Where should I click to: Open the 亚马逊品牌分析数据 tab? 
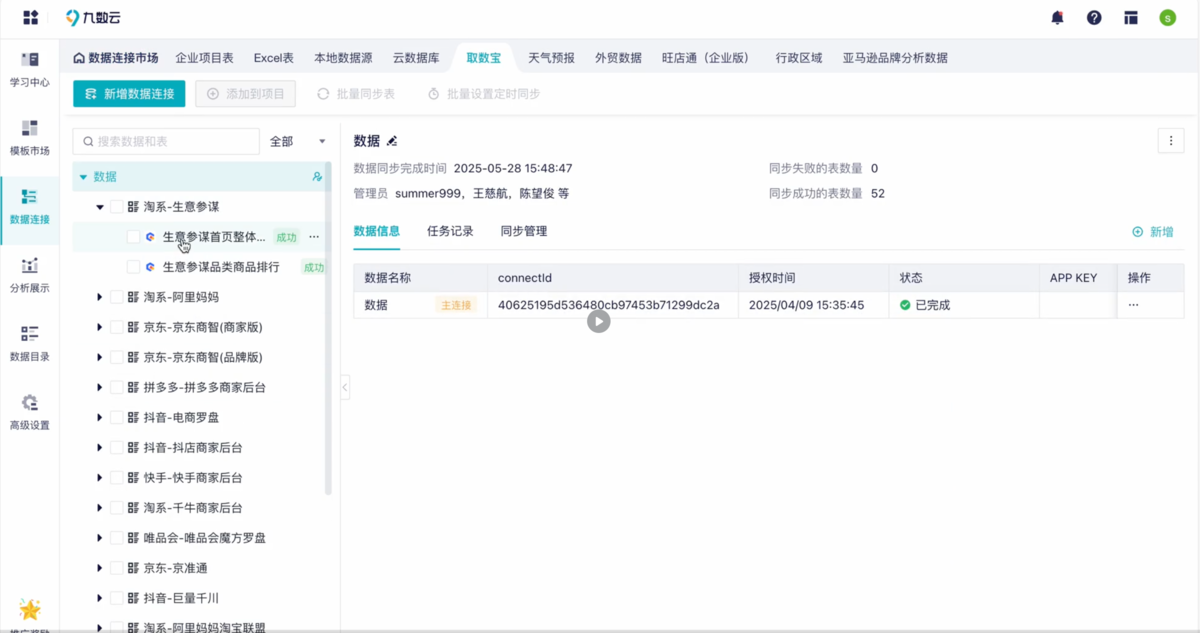(895, 58)
